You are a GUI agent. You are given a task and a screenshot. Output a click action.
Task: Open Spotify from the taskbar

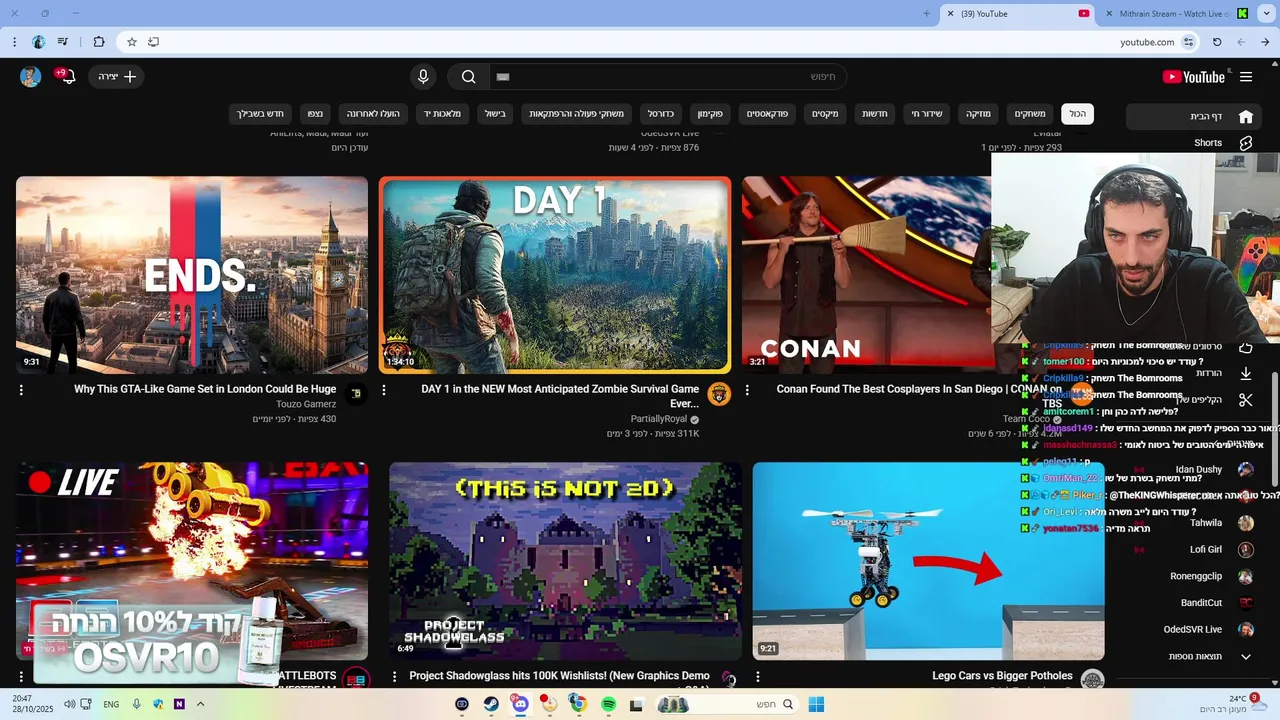608,704
